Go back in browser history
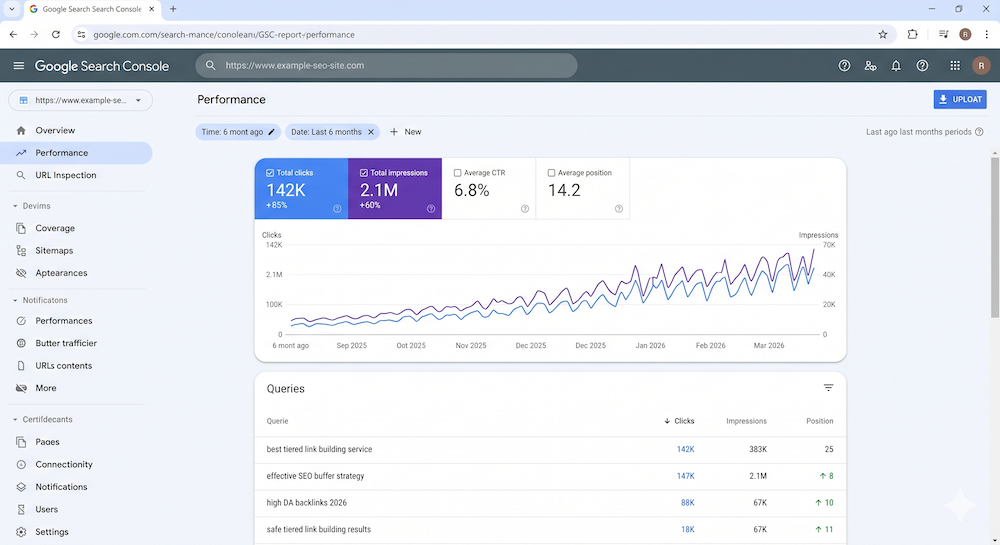The width and height of the screenshot is (1000, 545). tap(13, 34)
